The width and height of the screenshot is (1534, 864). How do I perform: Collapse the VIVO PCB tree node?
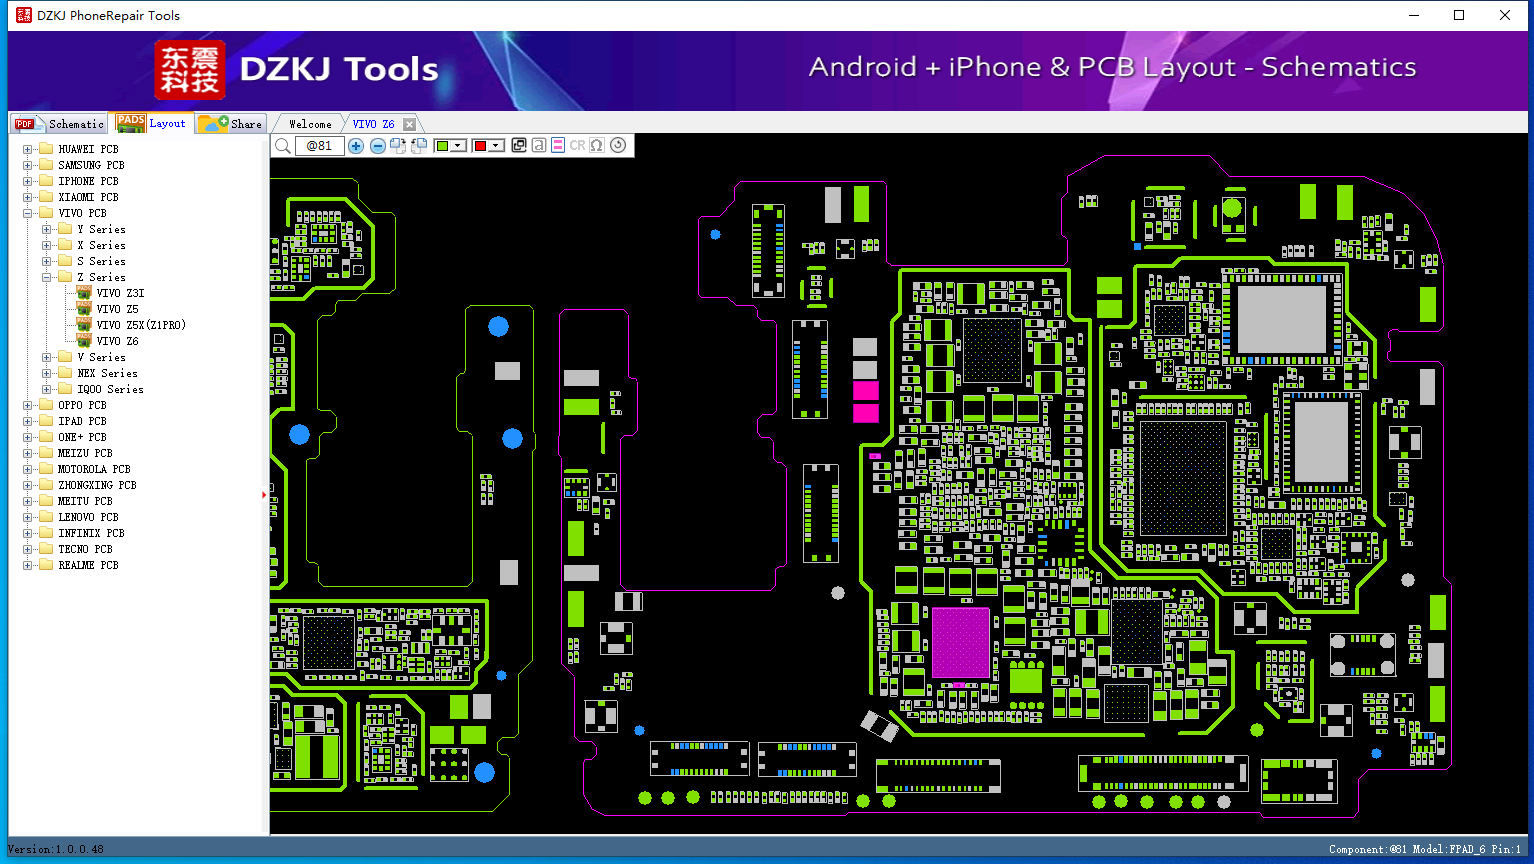(x=27, y=213)
